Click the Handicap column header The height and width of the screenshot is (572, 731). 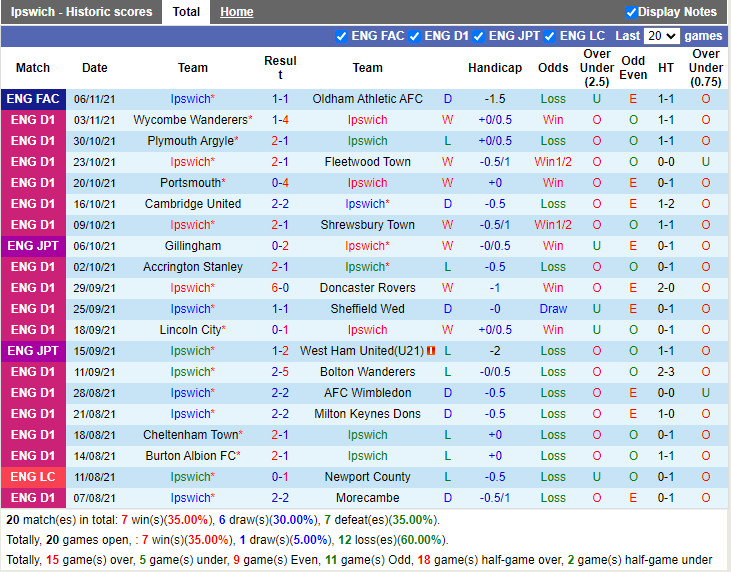[494, 68]
